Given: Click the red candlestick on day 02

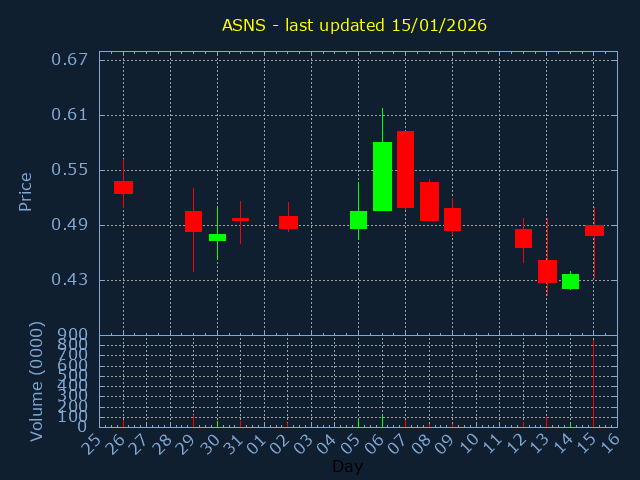Looking at the screenshot, I should (x=288, y=222).
